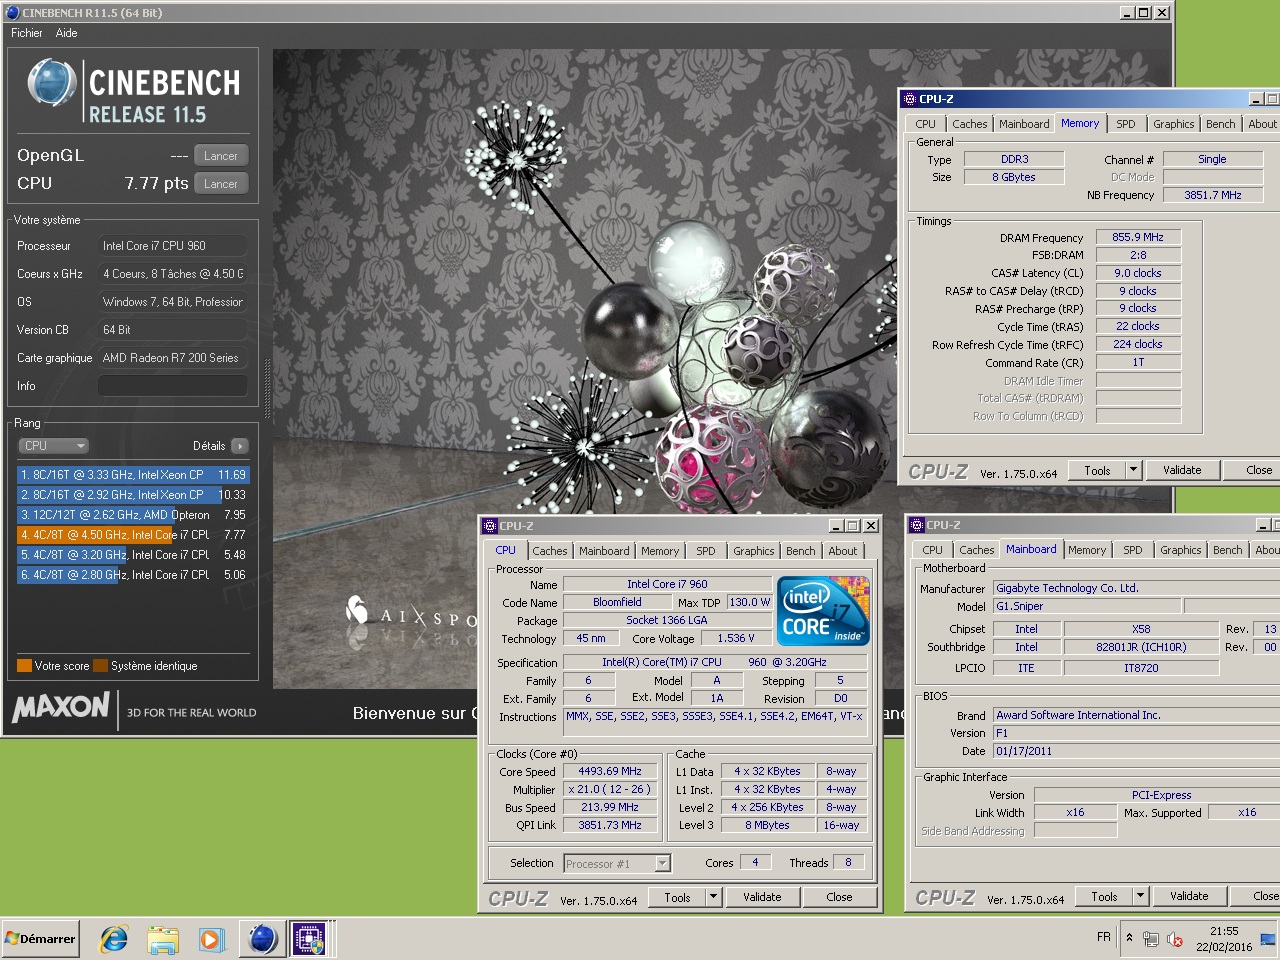Open Windows Explorer folder icon in taskbar

click(x=162, y=939)
